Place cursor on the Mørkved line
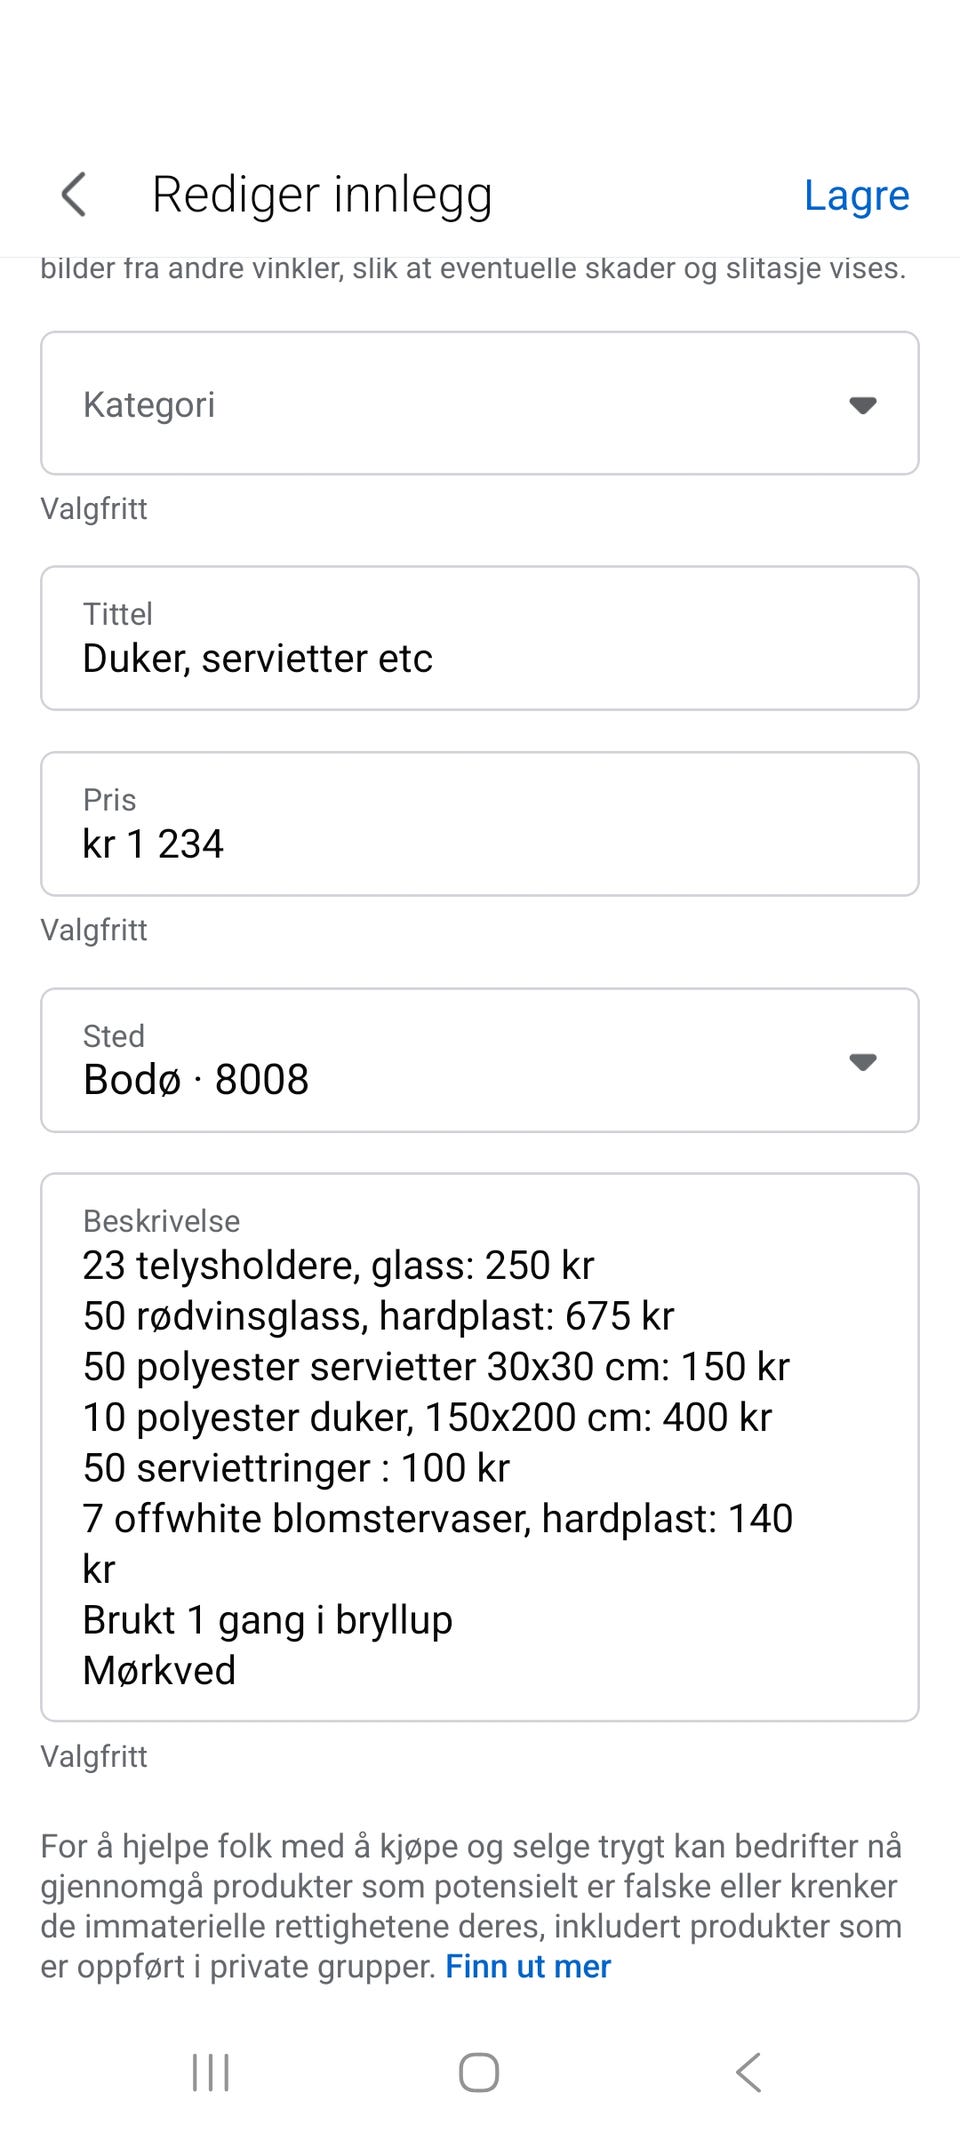This screenshot has width=960, height=2133. point(159,1671)
